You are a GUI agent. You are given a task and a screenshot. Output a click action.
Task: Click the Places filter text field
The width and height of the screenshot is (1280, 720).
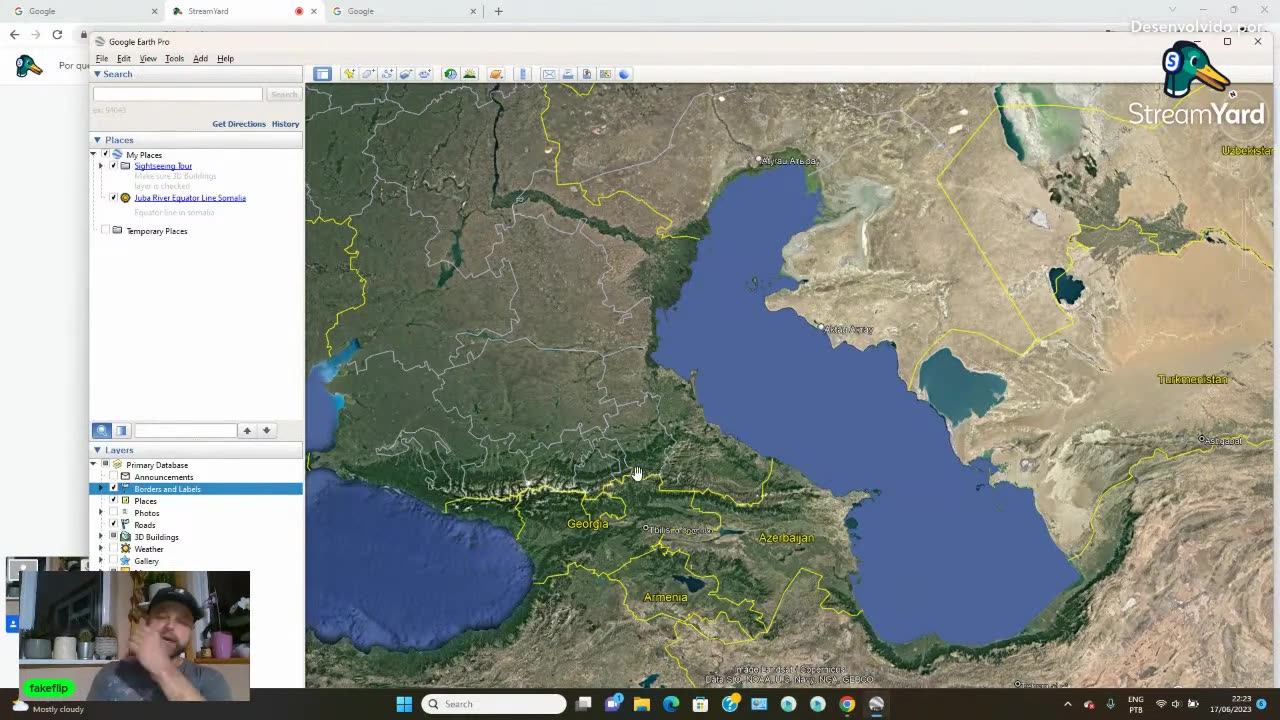pyautogui.click(x=185, y=430)
